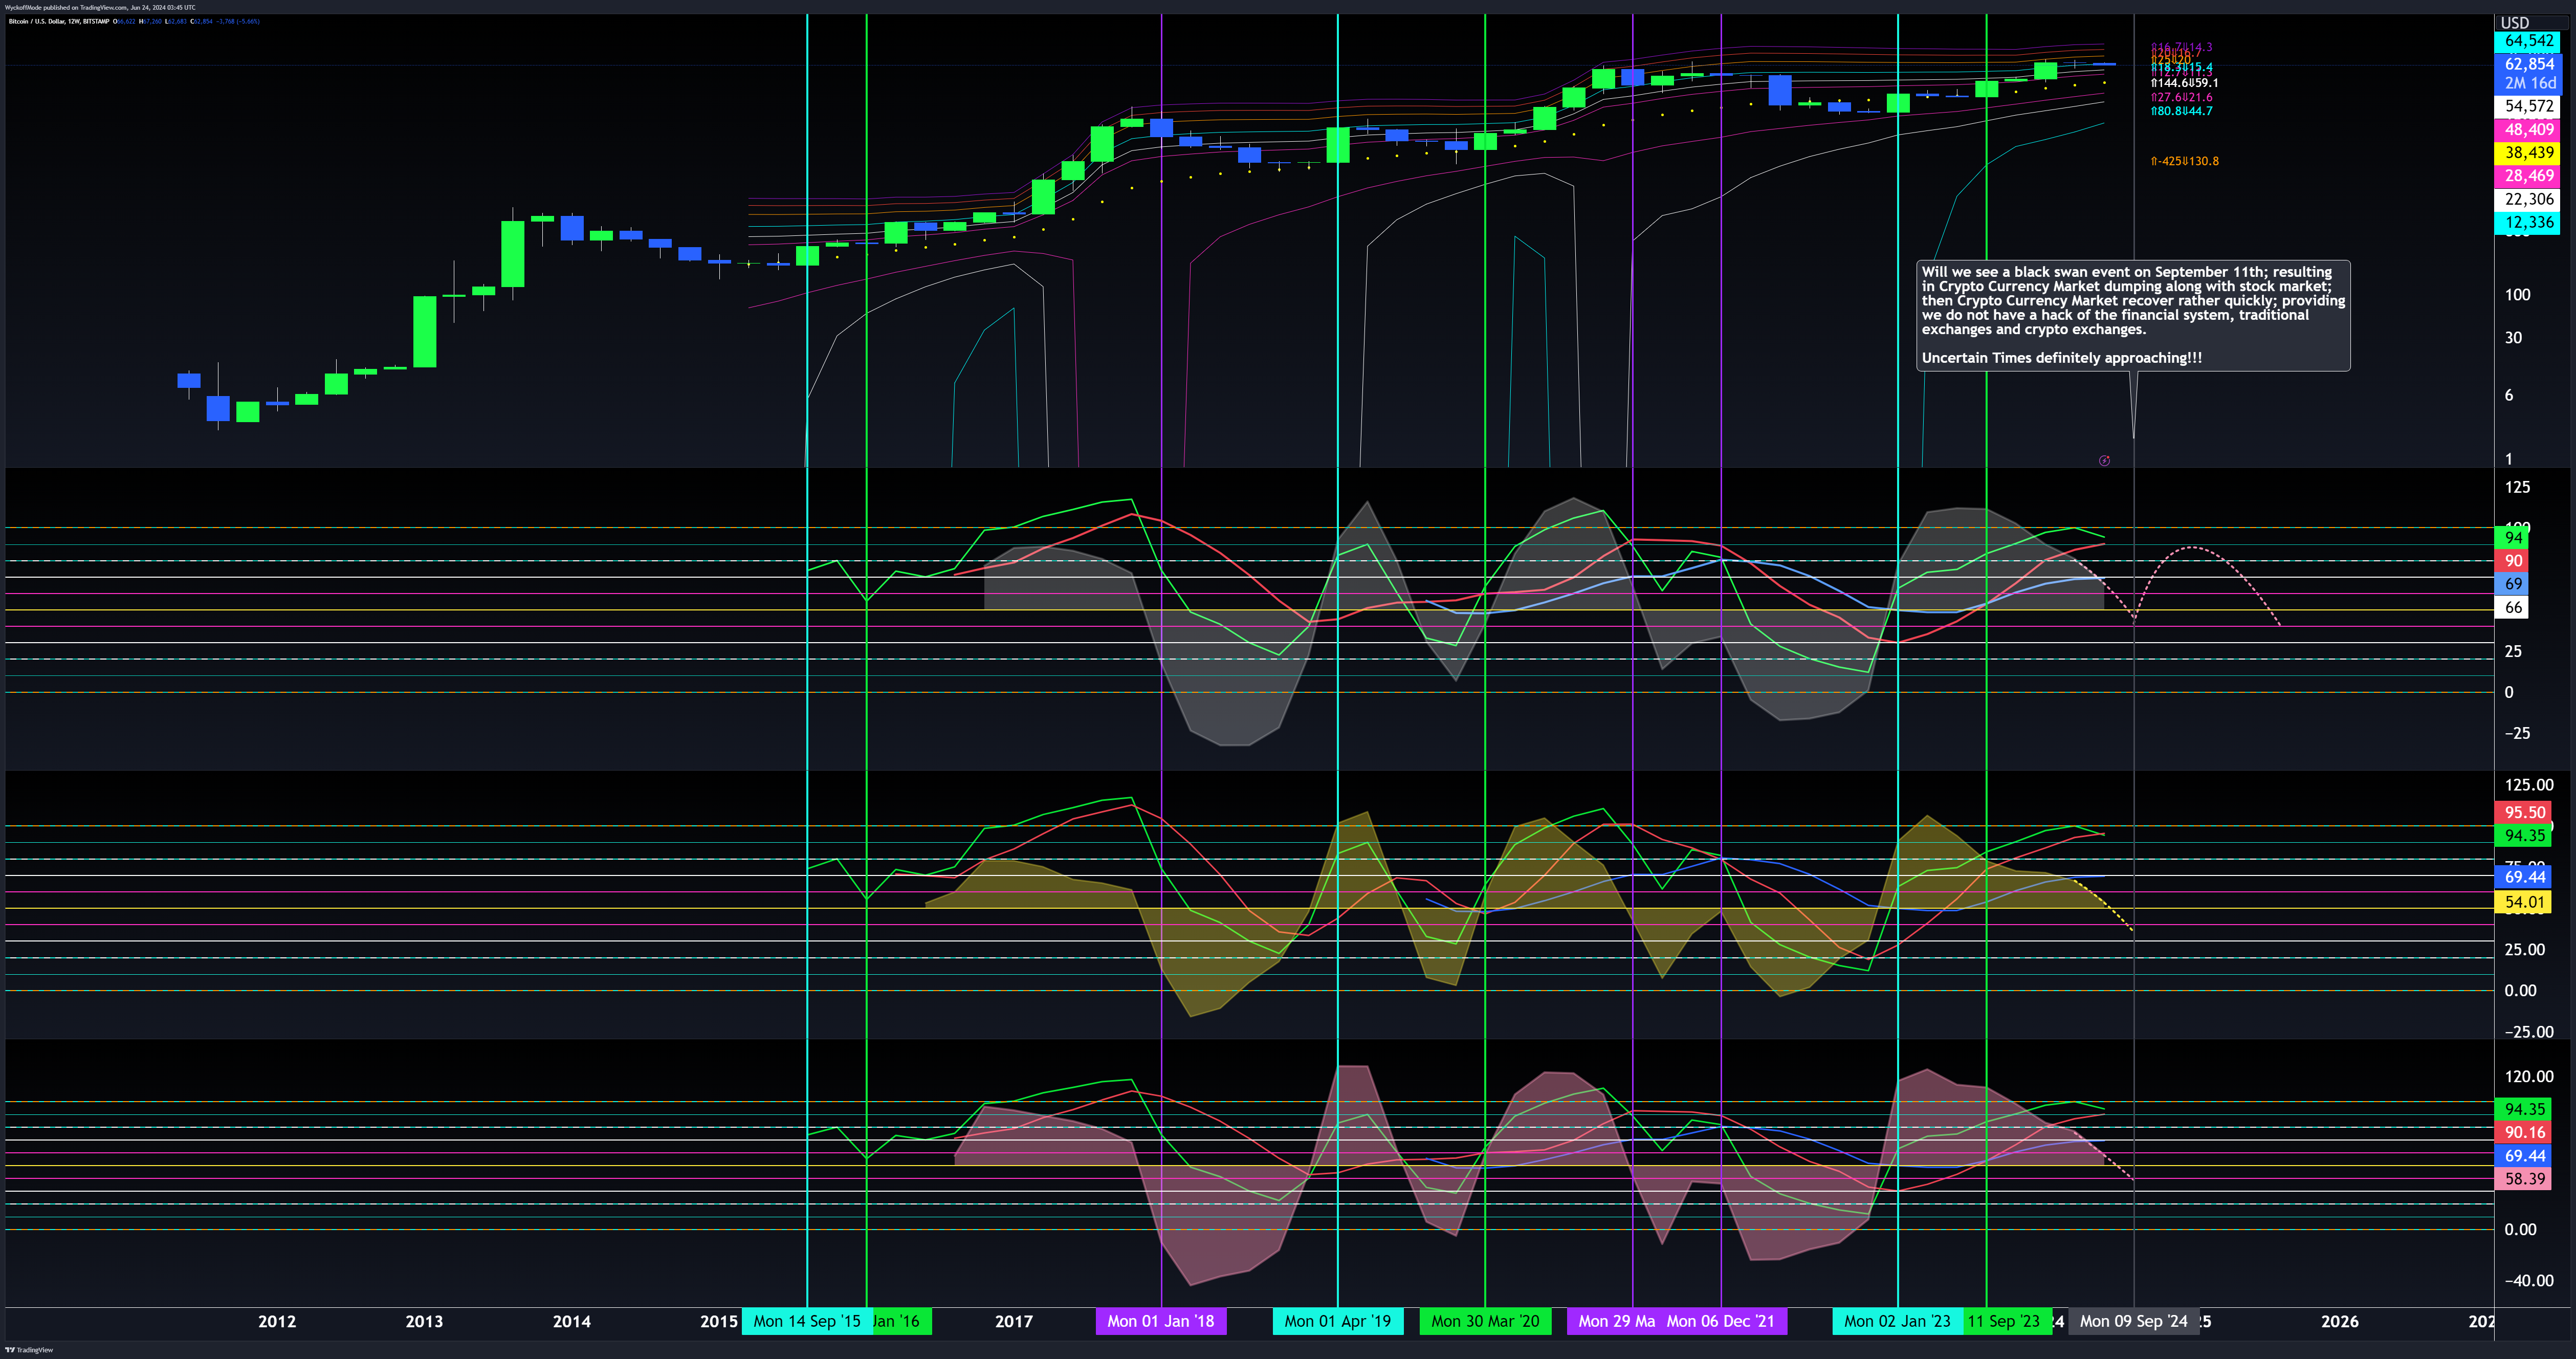The width and height of the screenshot is (2576, 1359).
Task: Select the cyan 'Mon 01 Apr '19' date marker
Action: [x=1338, y=1321]
